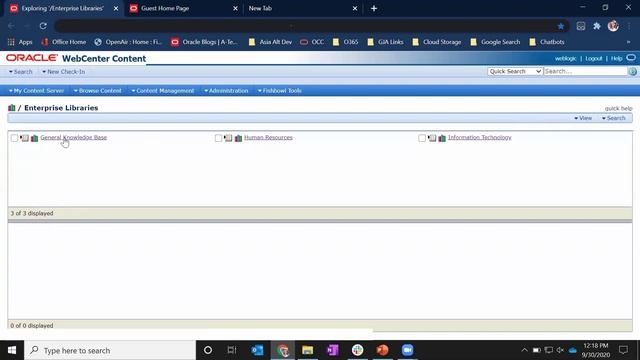640x360 pixels.
Task: Expand the Search menu in top toolbar
Action: pyautogui.click(x=20, y=71)
